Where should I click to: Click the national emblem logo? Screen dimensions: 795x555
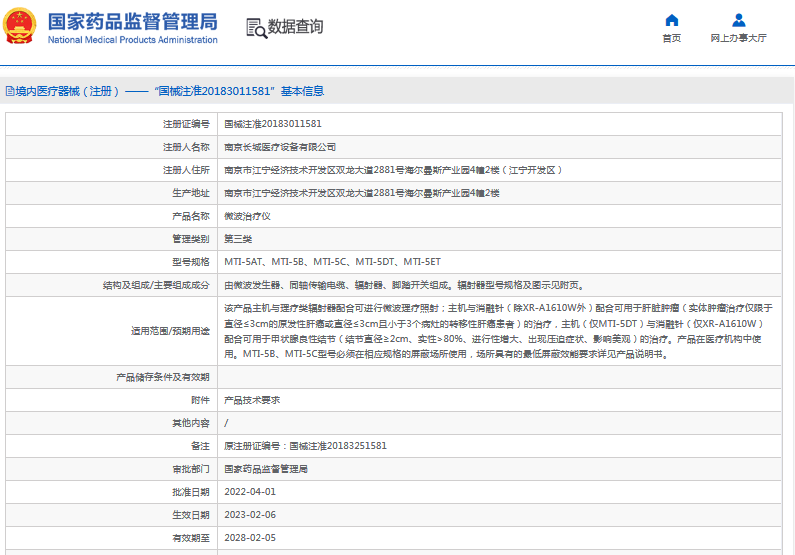tap(20, 26)
